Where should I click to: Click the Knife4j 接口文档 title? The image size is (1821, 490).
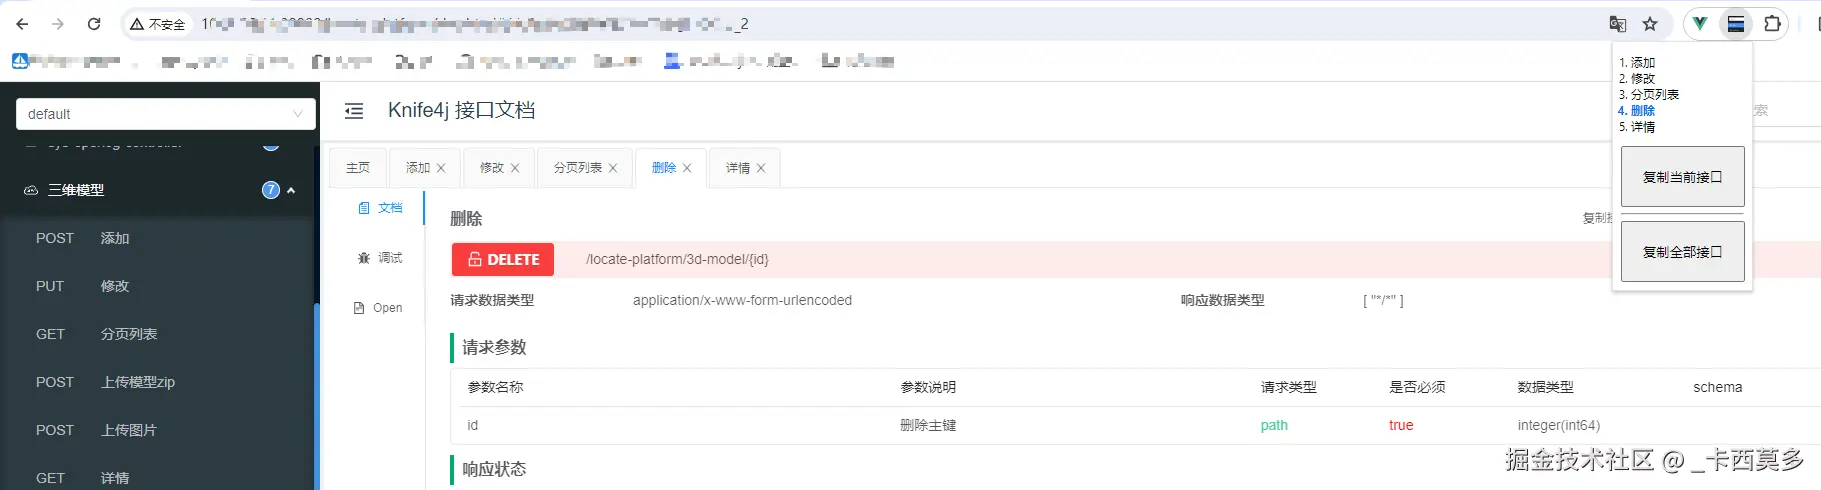click(462, 110)
